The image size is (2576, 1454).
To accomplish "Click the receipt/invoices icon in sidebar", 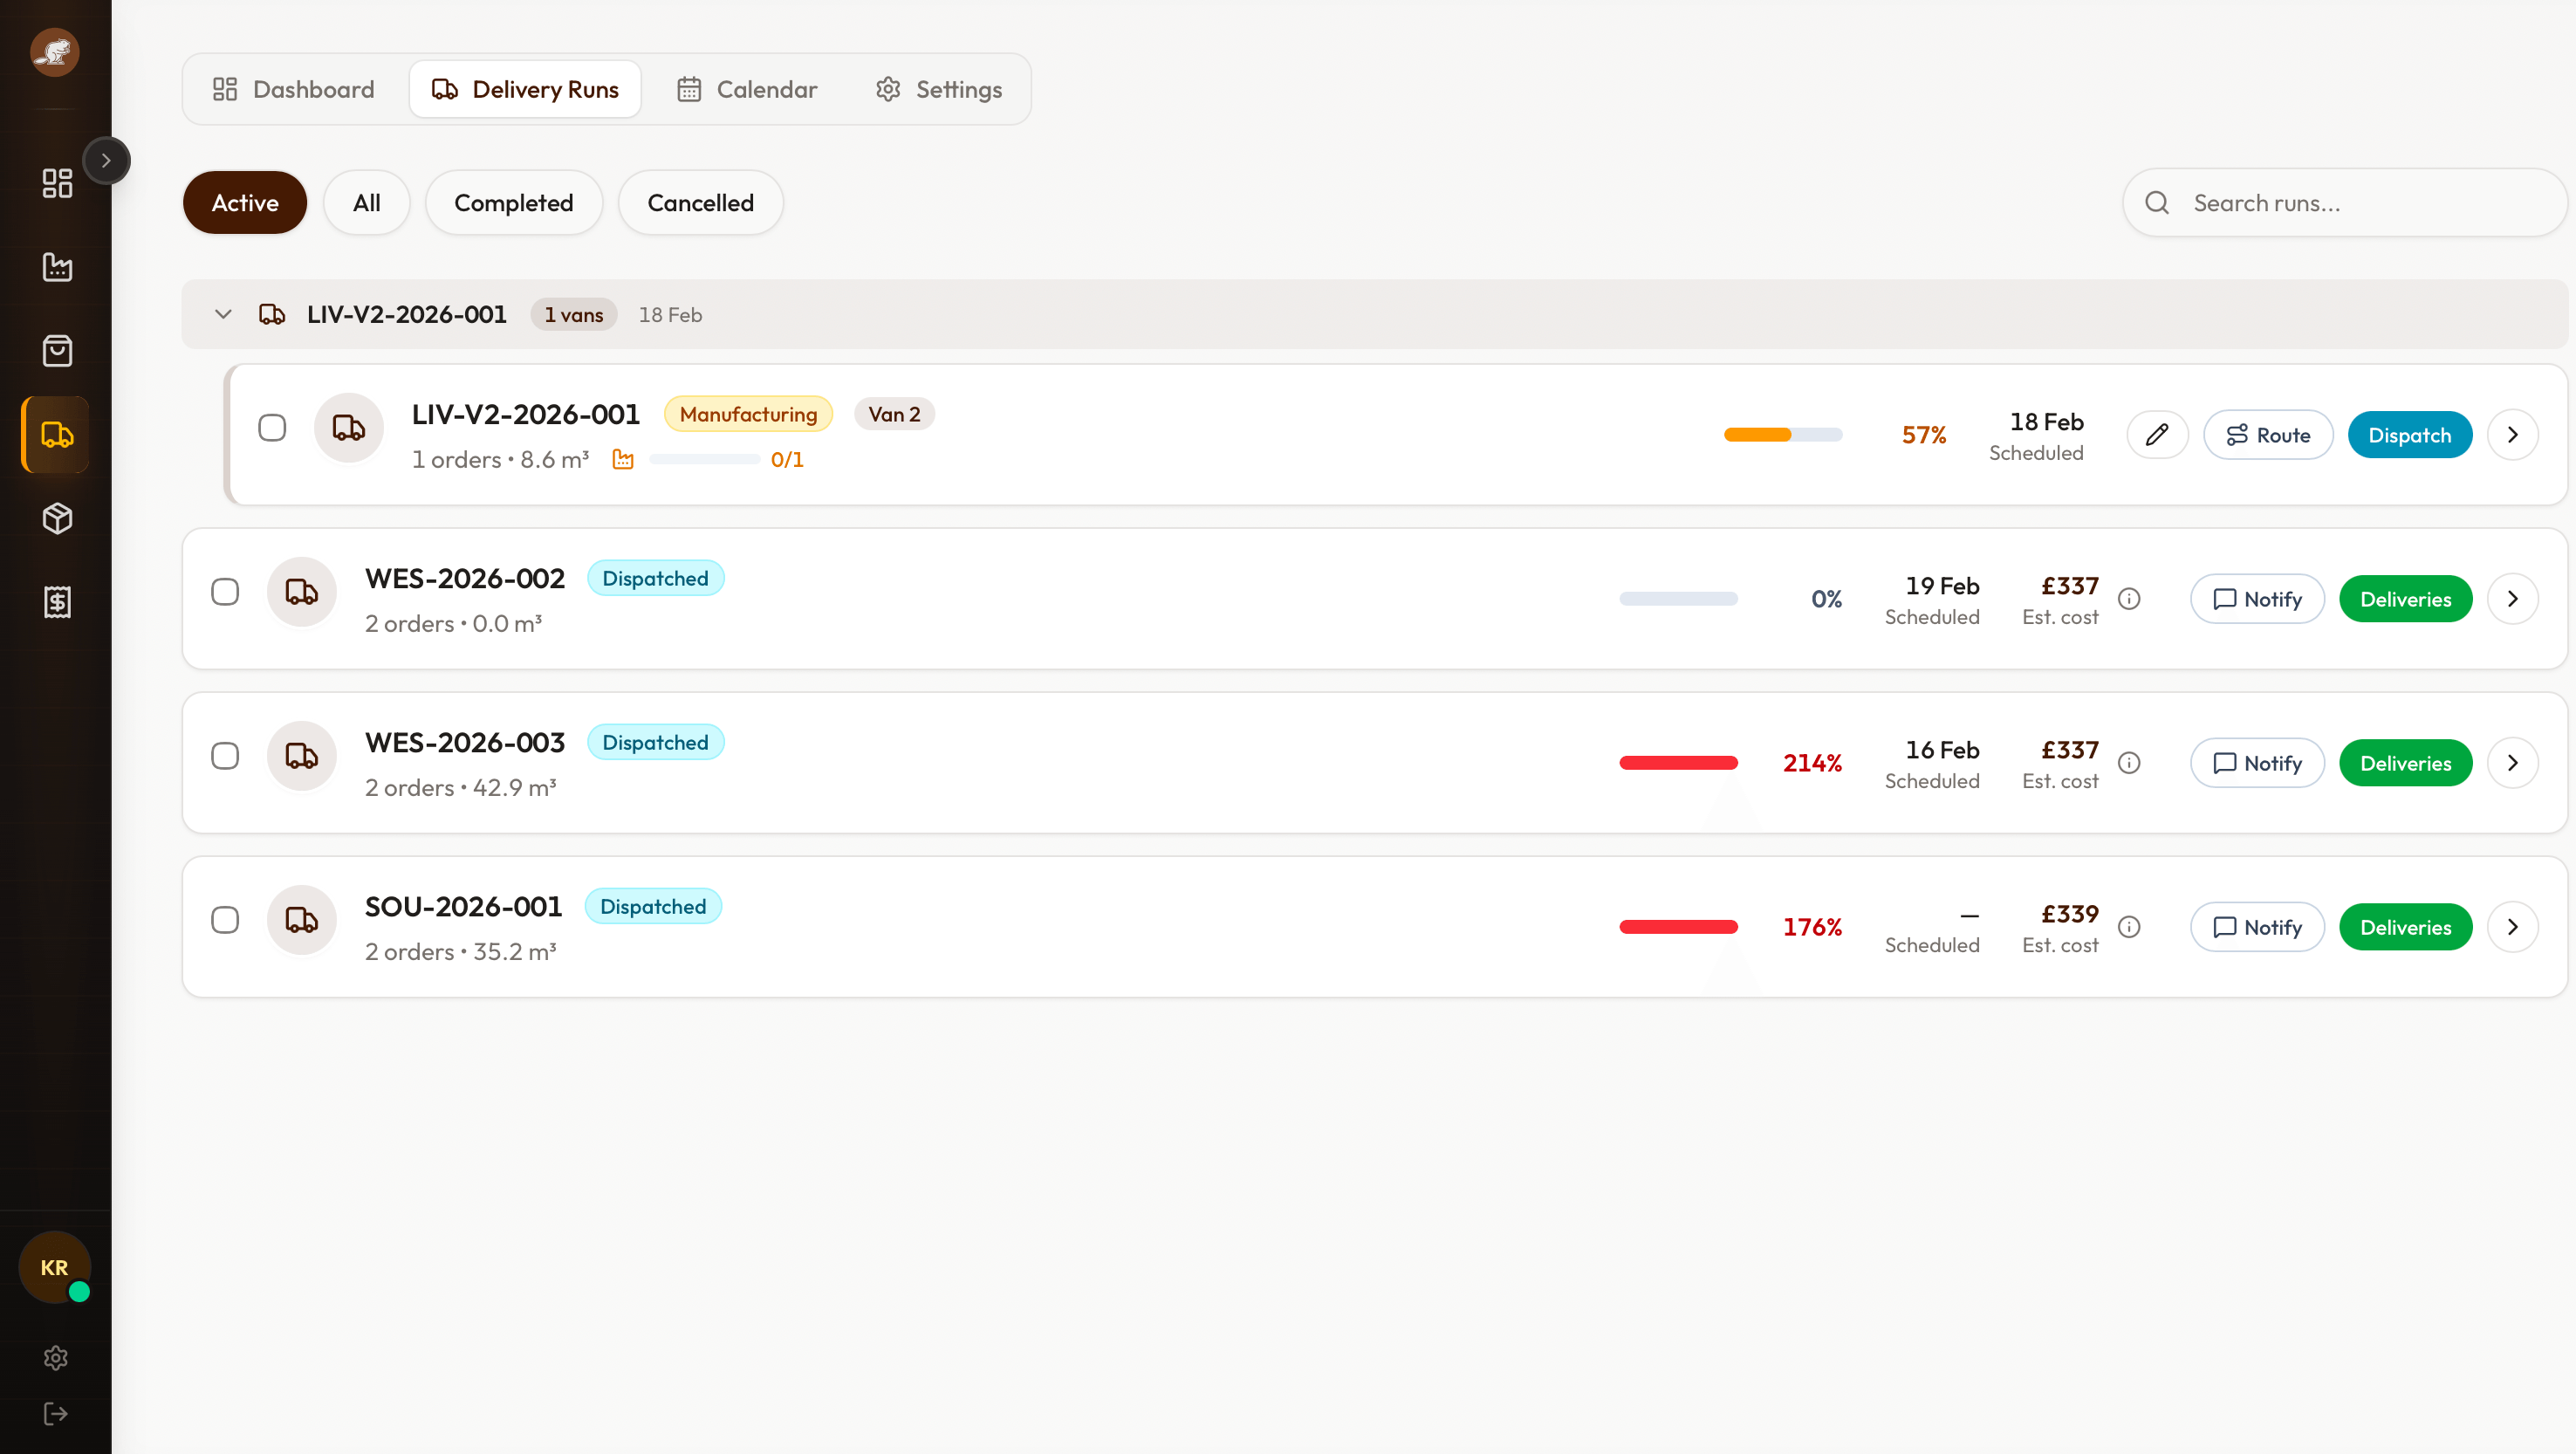I will point(56,601).
